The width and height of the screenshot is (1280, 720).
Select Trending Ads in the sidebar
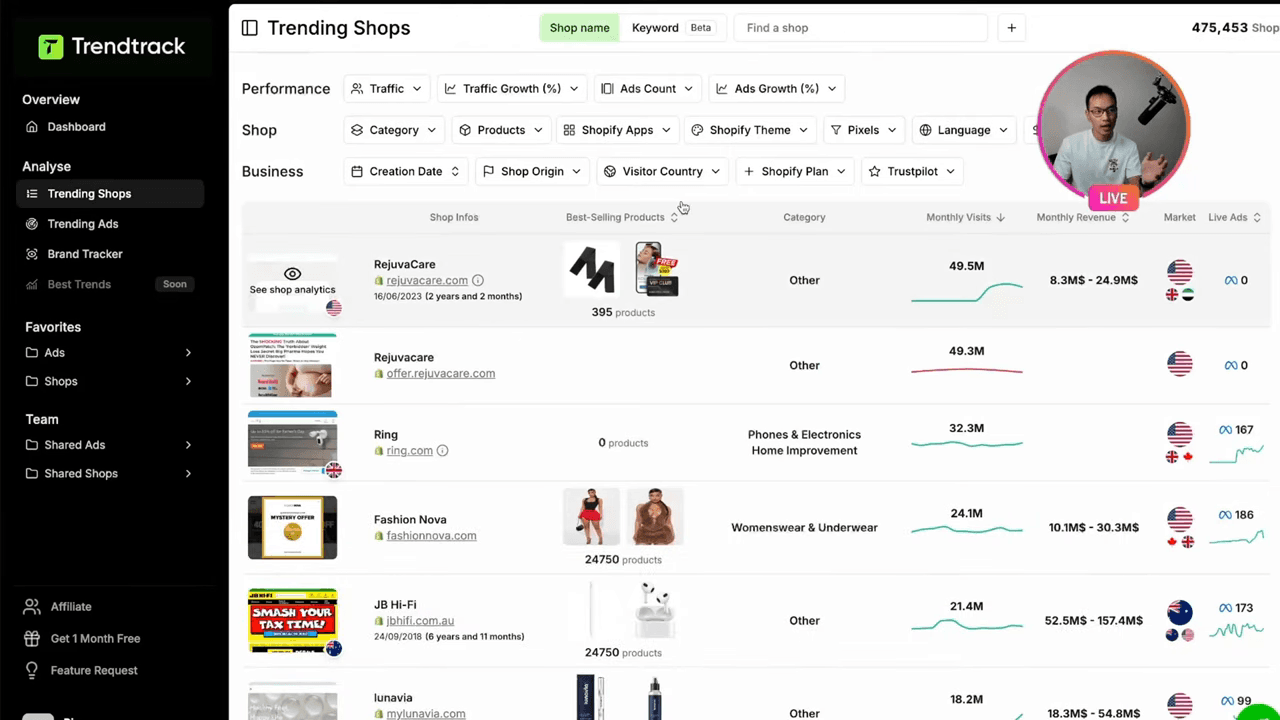(83, 223)
